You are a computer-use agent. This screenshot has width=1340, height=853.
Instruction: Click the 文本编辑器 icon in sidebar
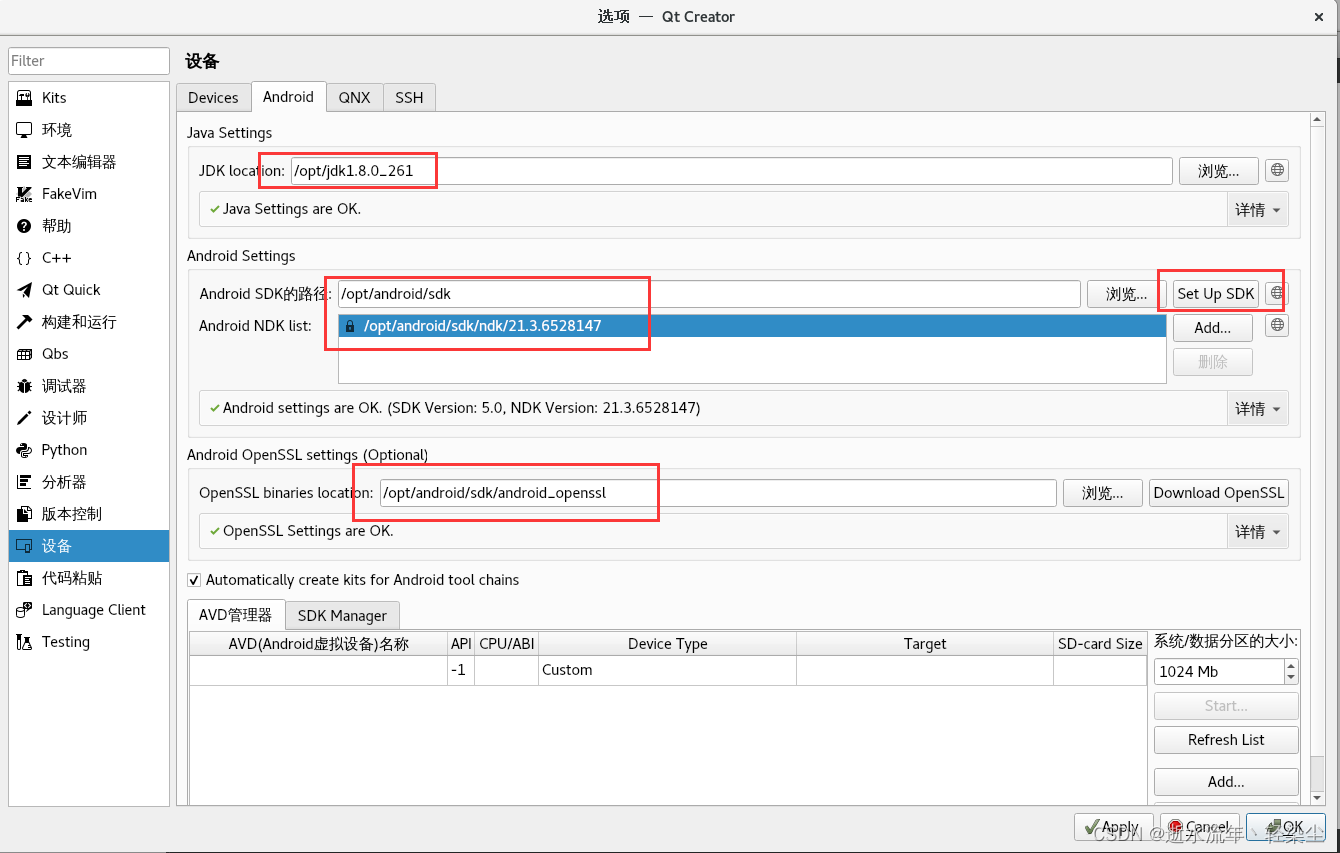click(x=24, y=162)
